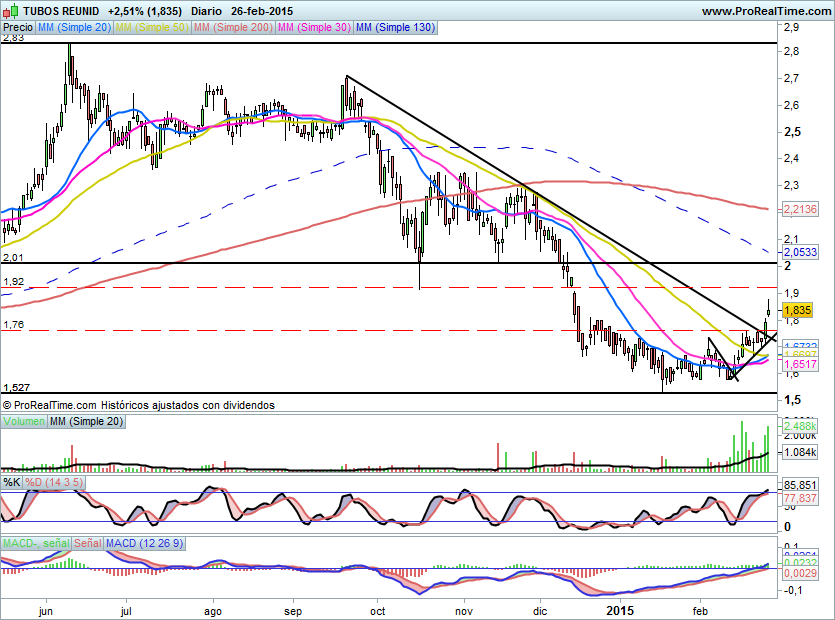Click the oct month marker on time axis
The image size is (835, 620).
click(x=379, y=608)
